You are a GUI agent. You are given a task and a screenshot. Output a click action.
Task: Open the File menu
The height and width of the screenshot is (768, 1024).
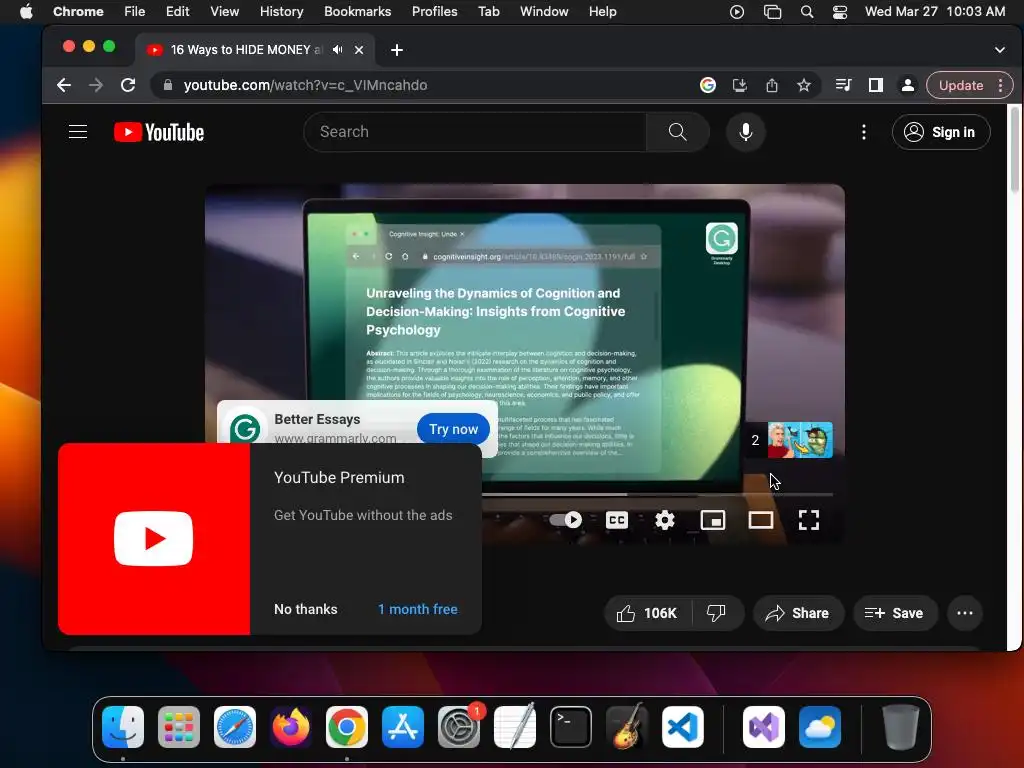click(x=135, y=11)
